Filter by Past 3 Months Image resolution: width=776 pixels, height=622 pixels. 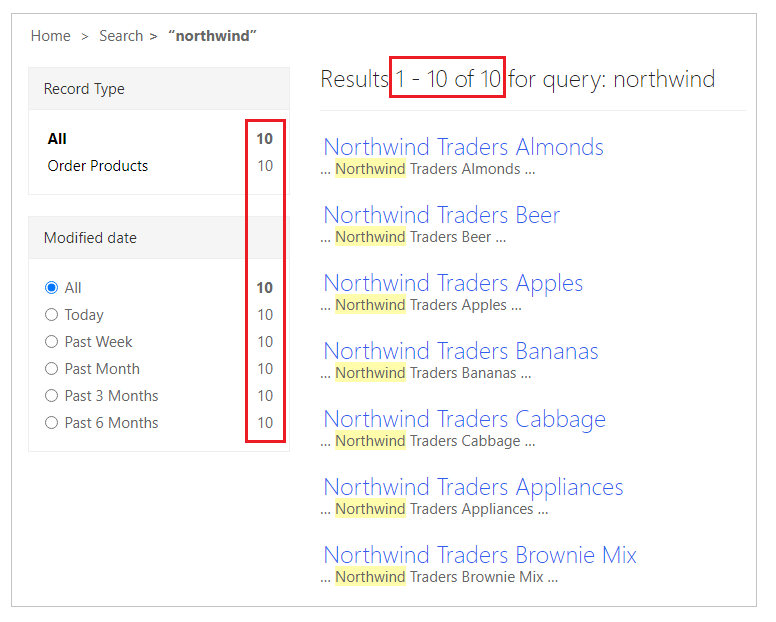click(52, 396)
